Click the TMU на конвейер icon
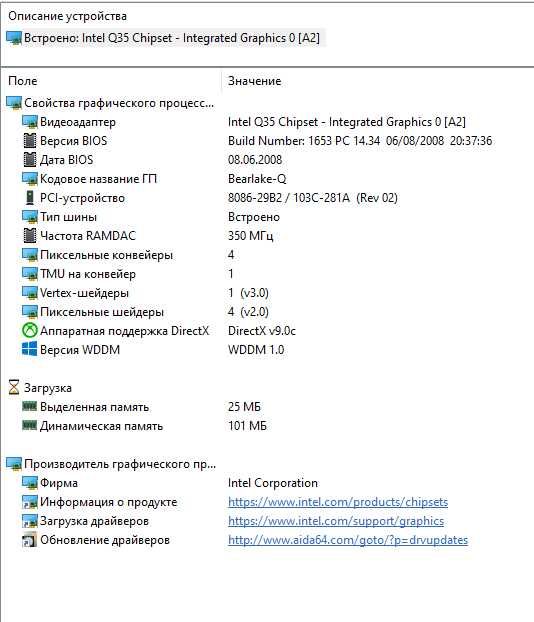The height and width of the screenshot is (622, 534). 30,274
